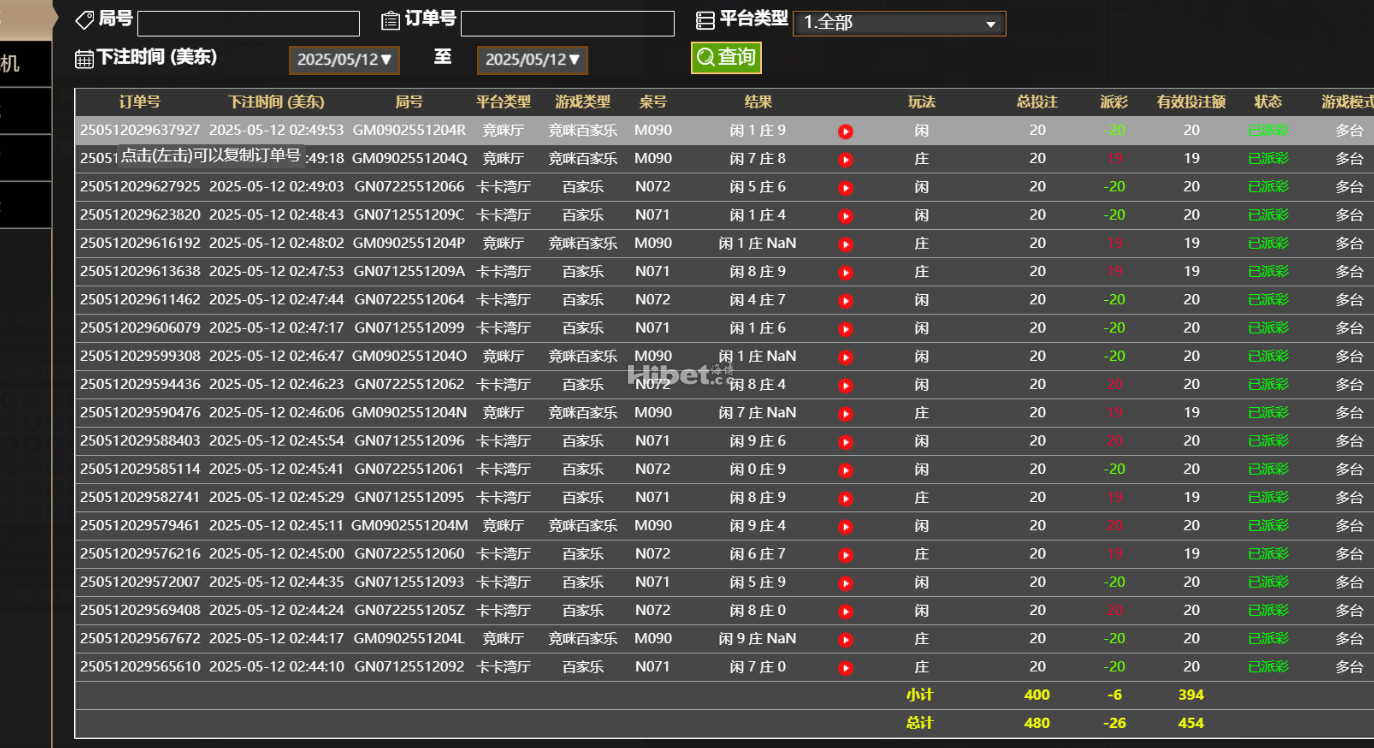
Task: Click the replay icon on the 闲 9 庄 4 row
Action: (845, 524)
